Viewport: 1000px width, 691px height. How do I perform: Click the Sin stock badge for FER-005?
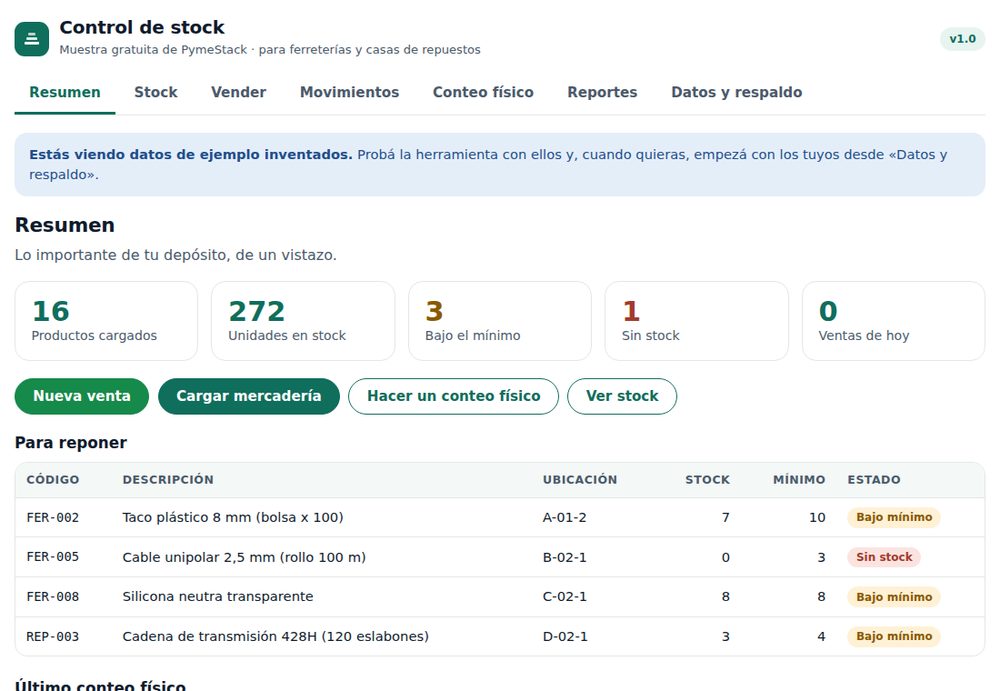[884, 557]
